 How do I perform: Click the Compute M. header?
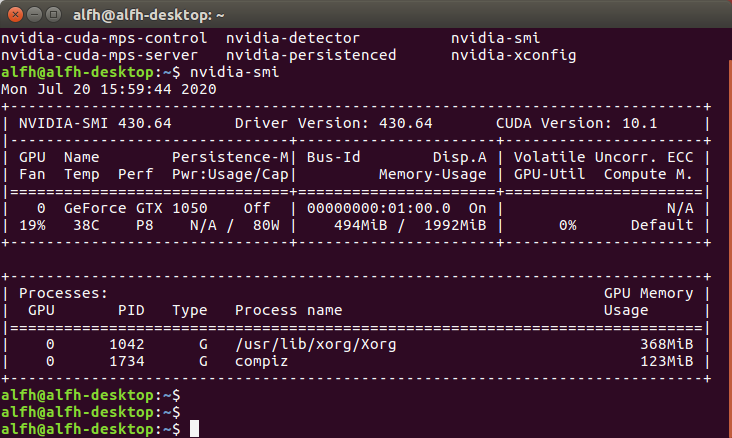(648, 174)
